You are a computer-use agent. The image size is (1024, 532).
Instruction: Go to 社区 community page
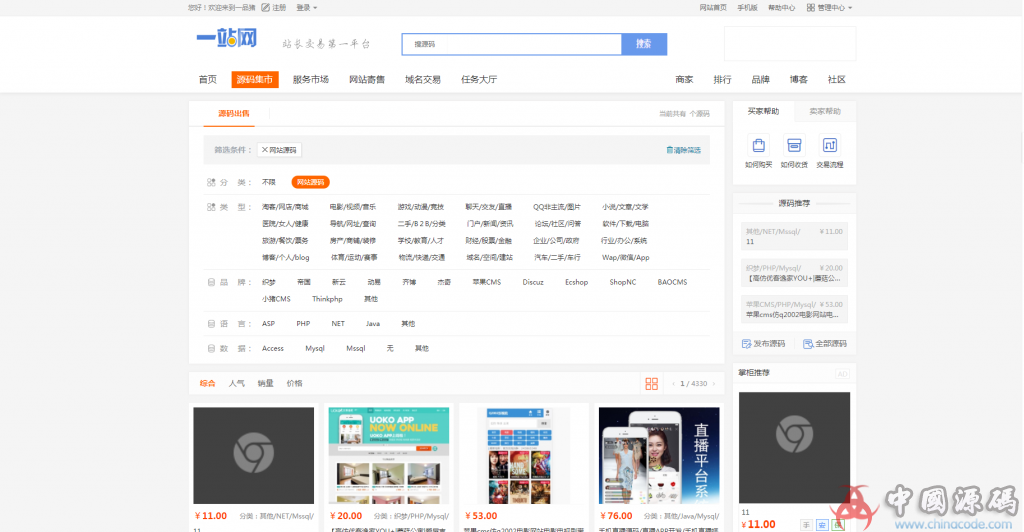[837, 80]
